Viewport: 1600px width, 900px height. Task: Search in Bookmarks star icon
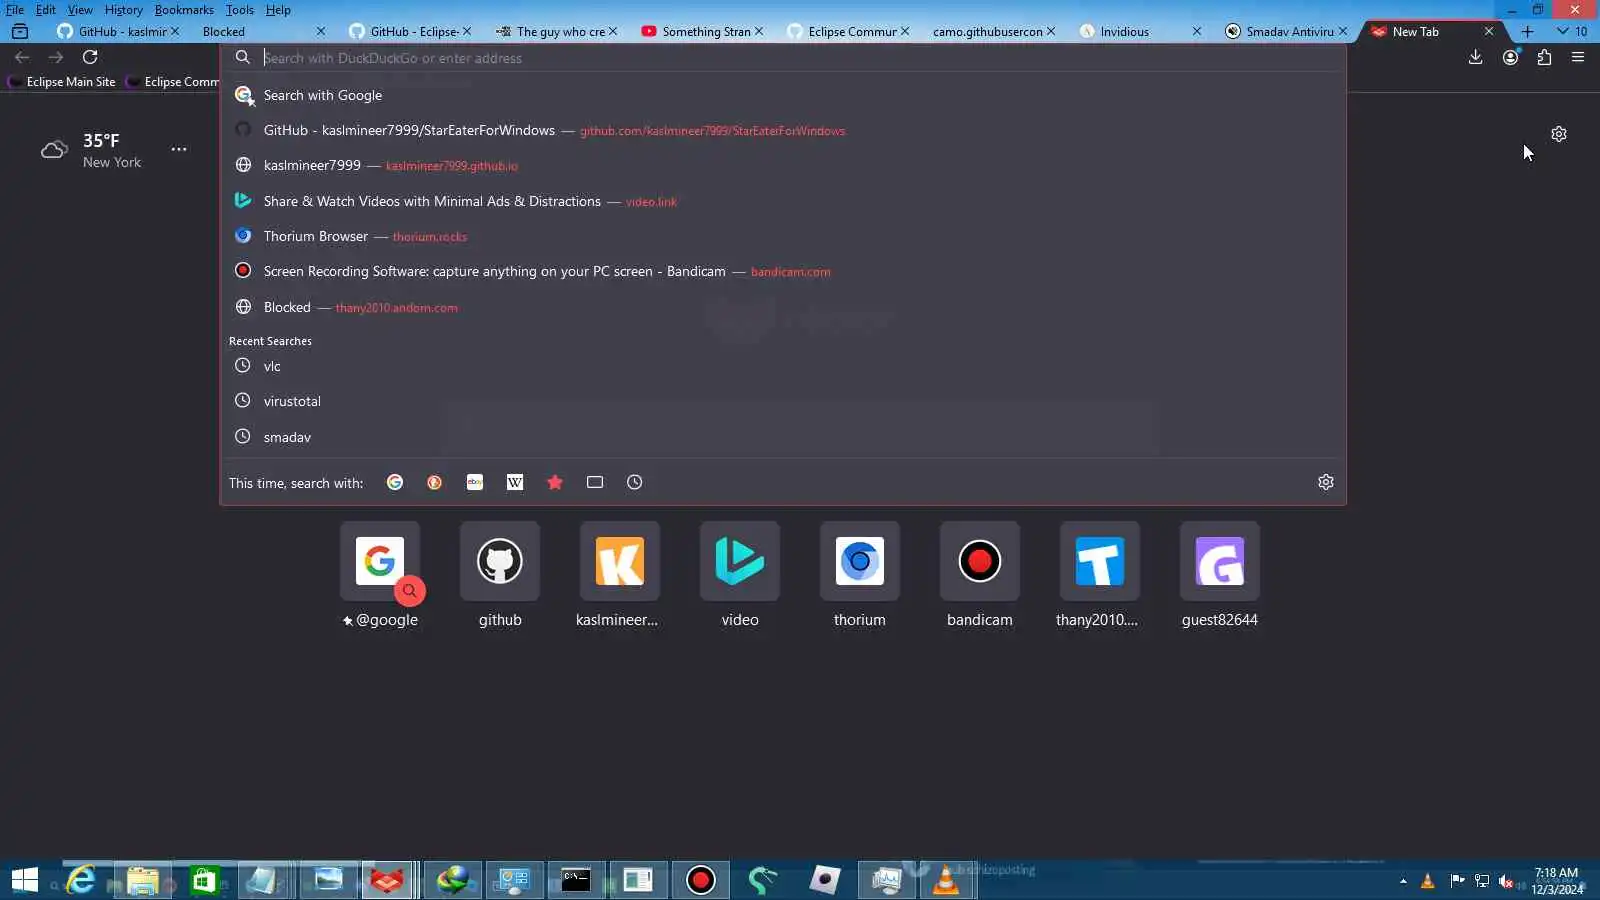[x=555, y=482]
